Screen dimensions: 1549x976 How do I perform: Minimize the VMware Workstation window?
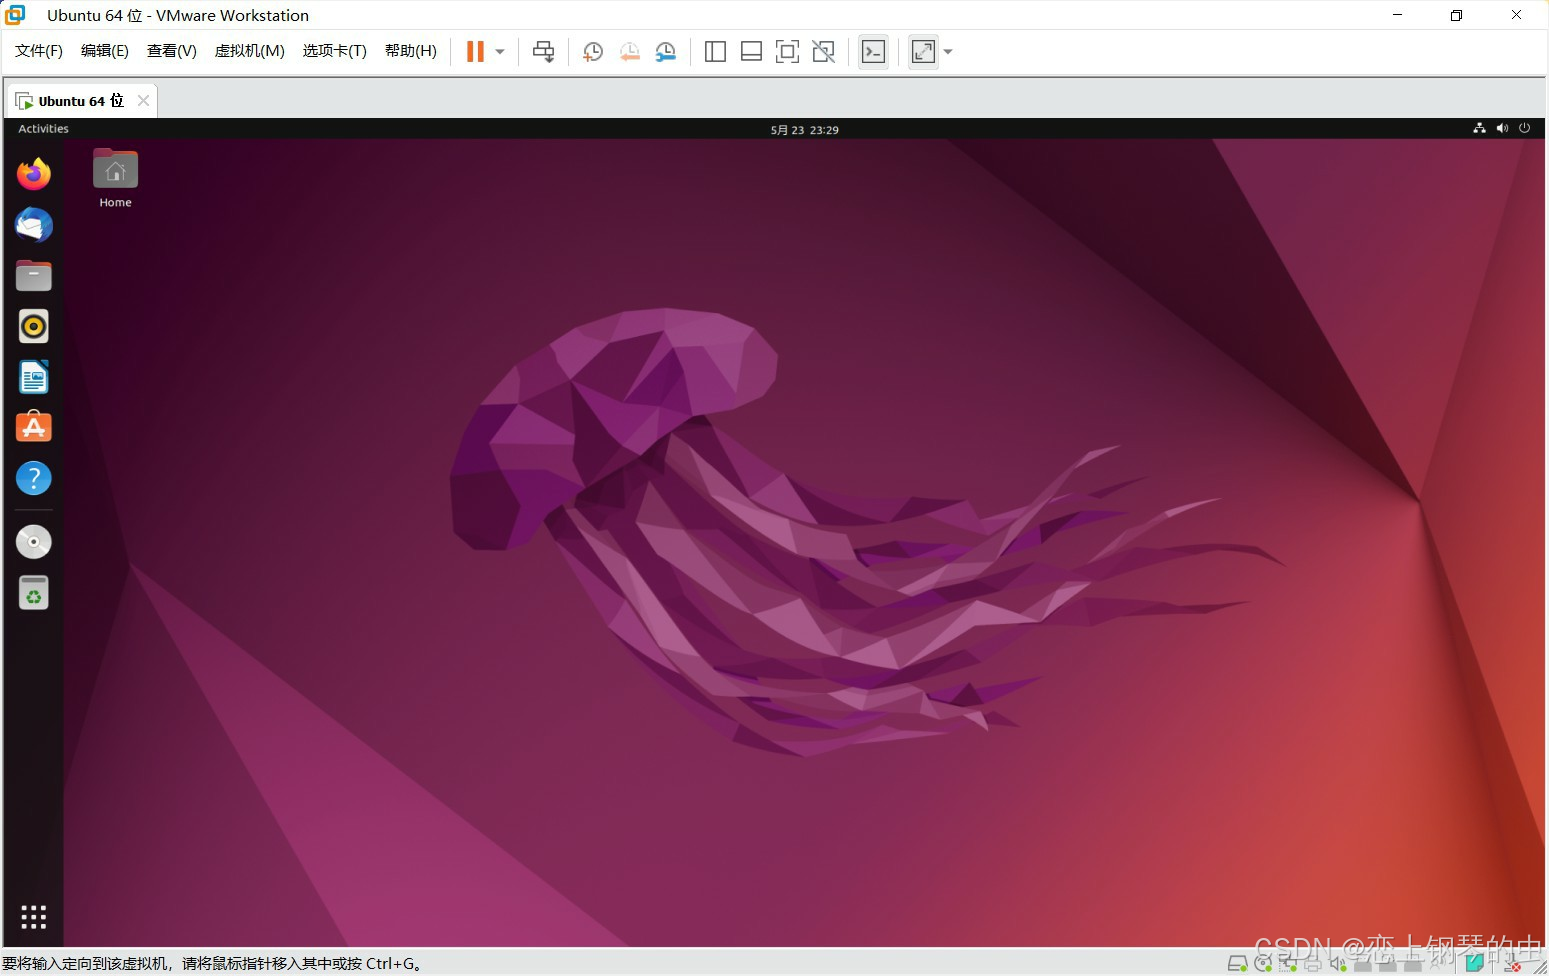(x=1398, y=15)
